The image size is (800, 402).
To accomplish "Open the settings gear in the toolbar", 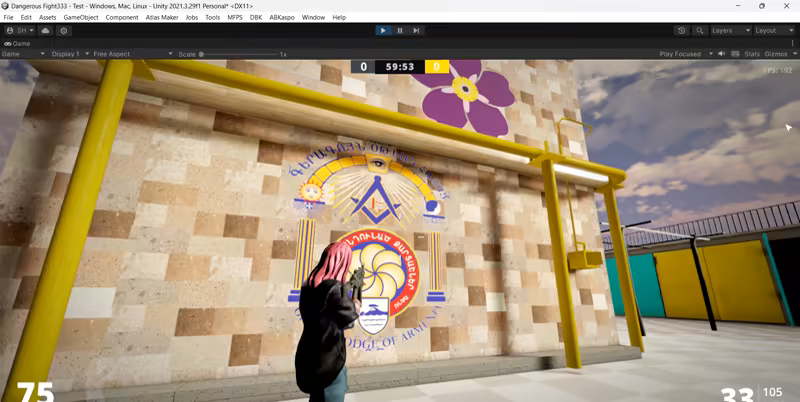I will point(64,31).
